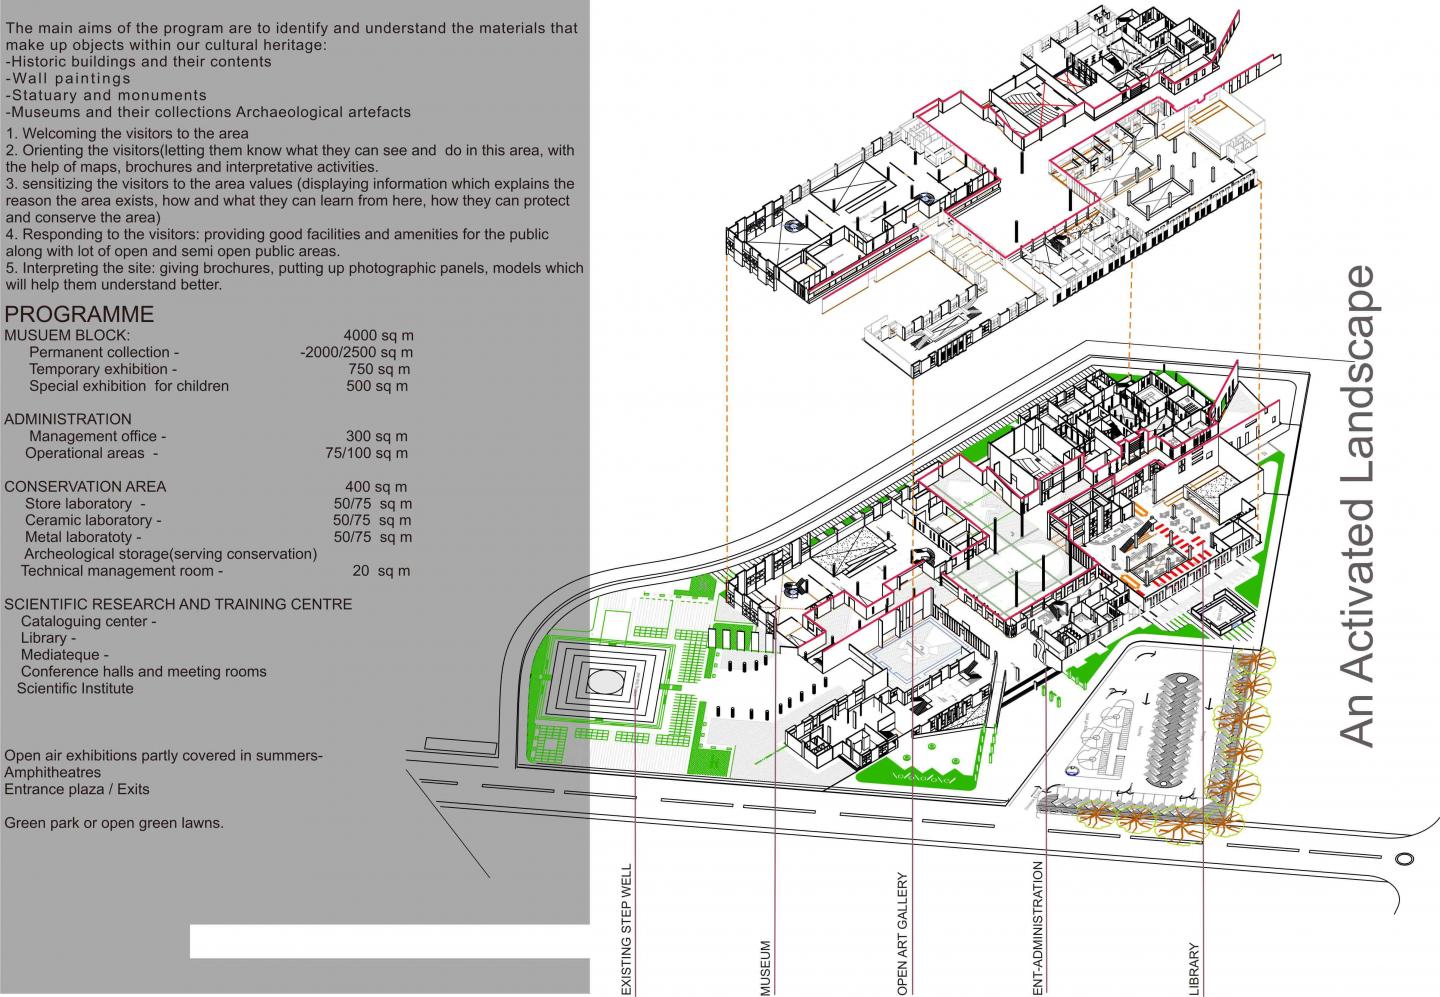The height and width of the screenshot is (997, 1440).
Task: Click the small circle at the road end
Action: click(1405, 858)
